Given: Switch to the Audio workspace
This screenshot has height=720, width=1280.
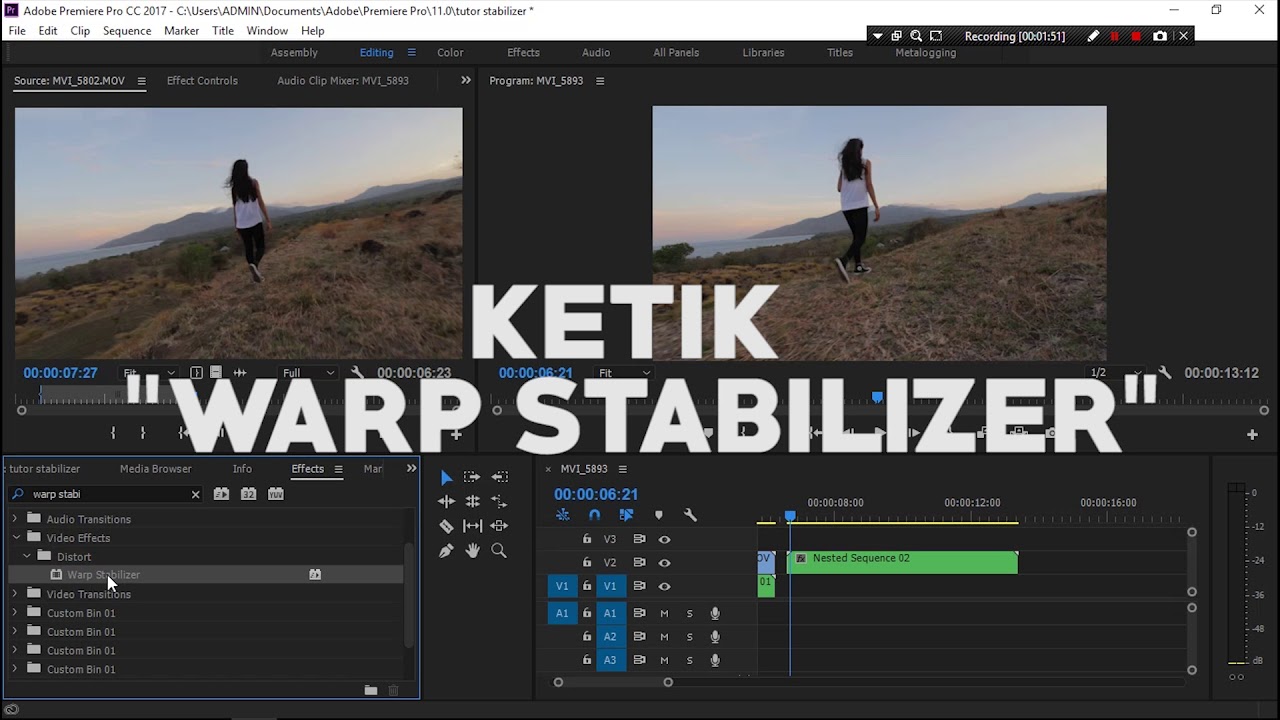Looking at the screenshot, I should pyautogui.click(x=596, y=53).
